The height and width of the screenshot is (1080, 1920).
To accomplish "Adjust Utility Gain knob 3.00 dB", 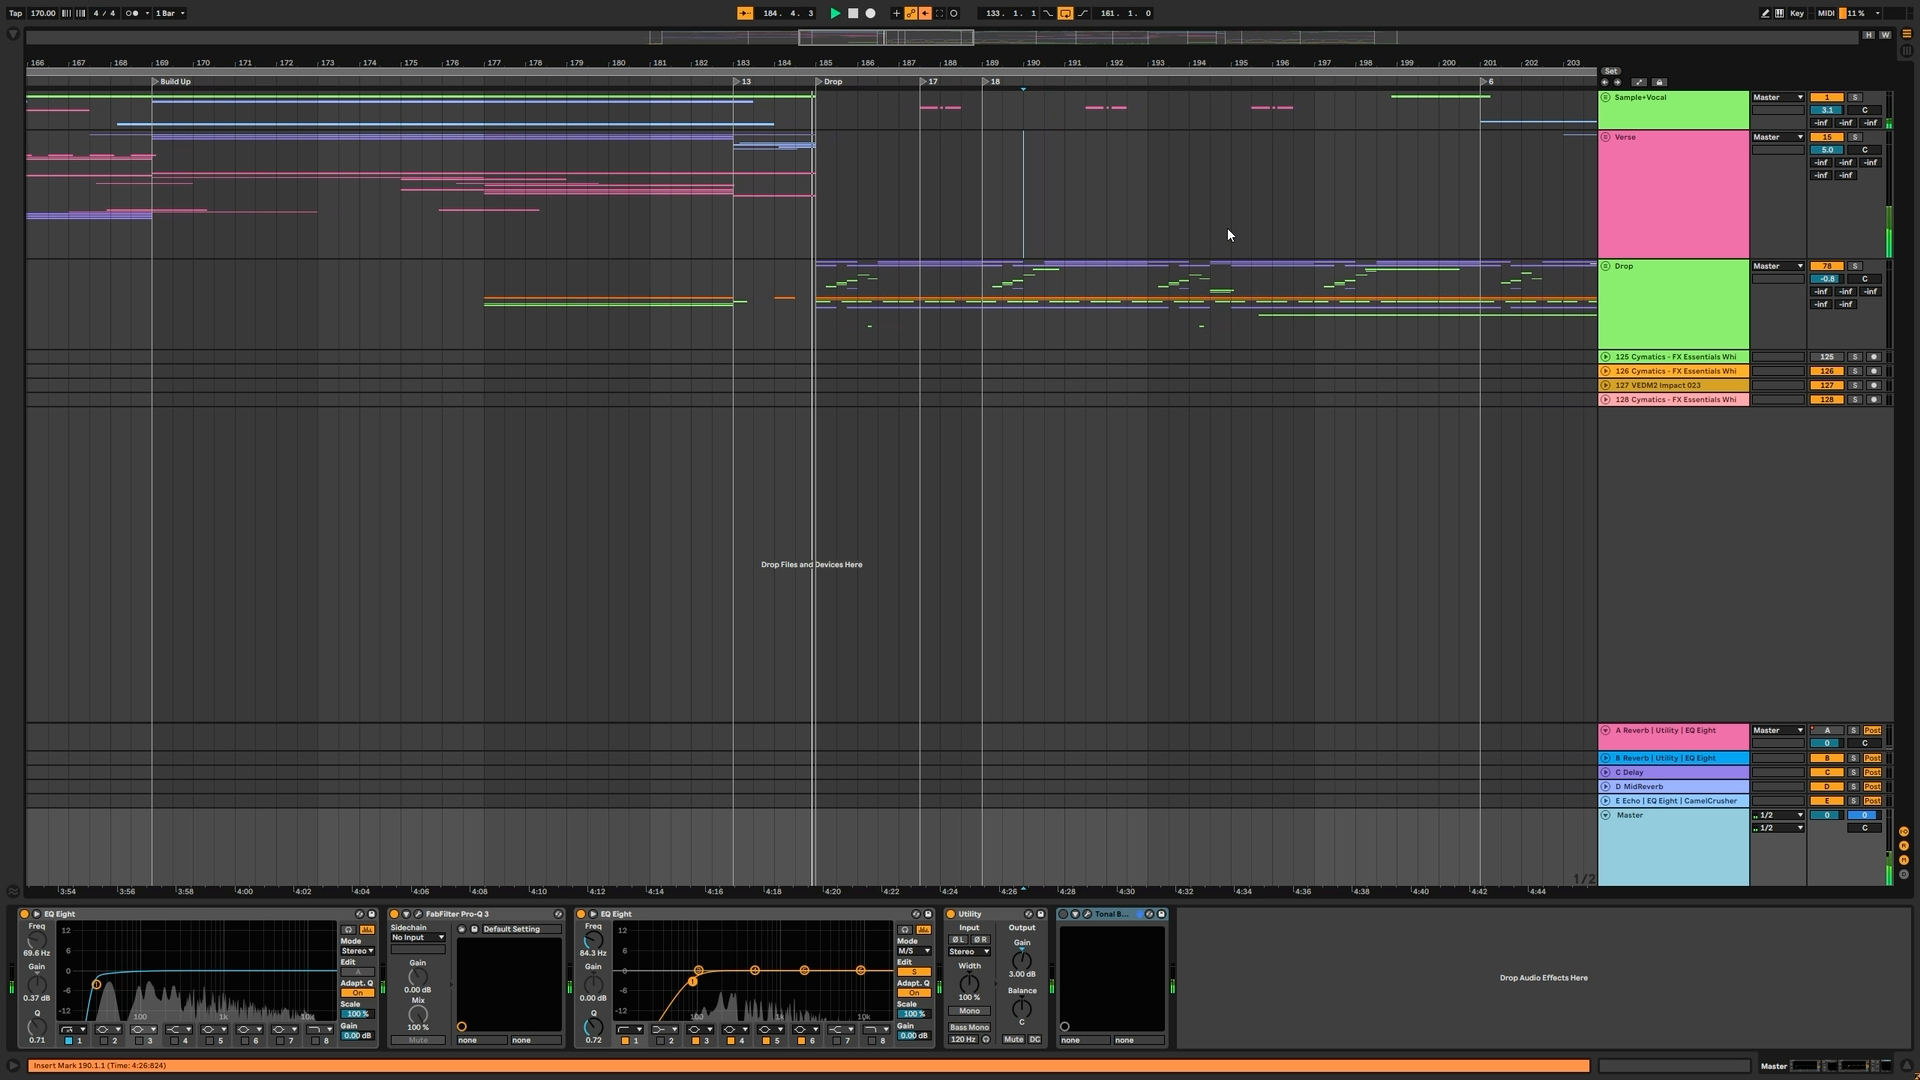I will (x=1022, y=960).
